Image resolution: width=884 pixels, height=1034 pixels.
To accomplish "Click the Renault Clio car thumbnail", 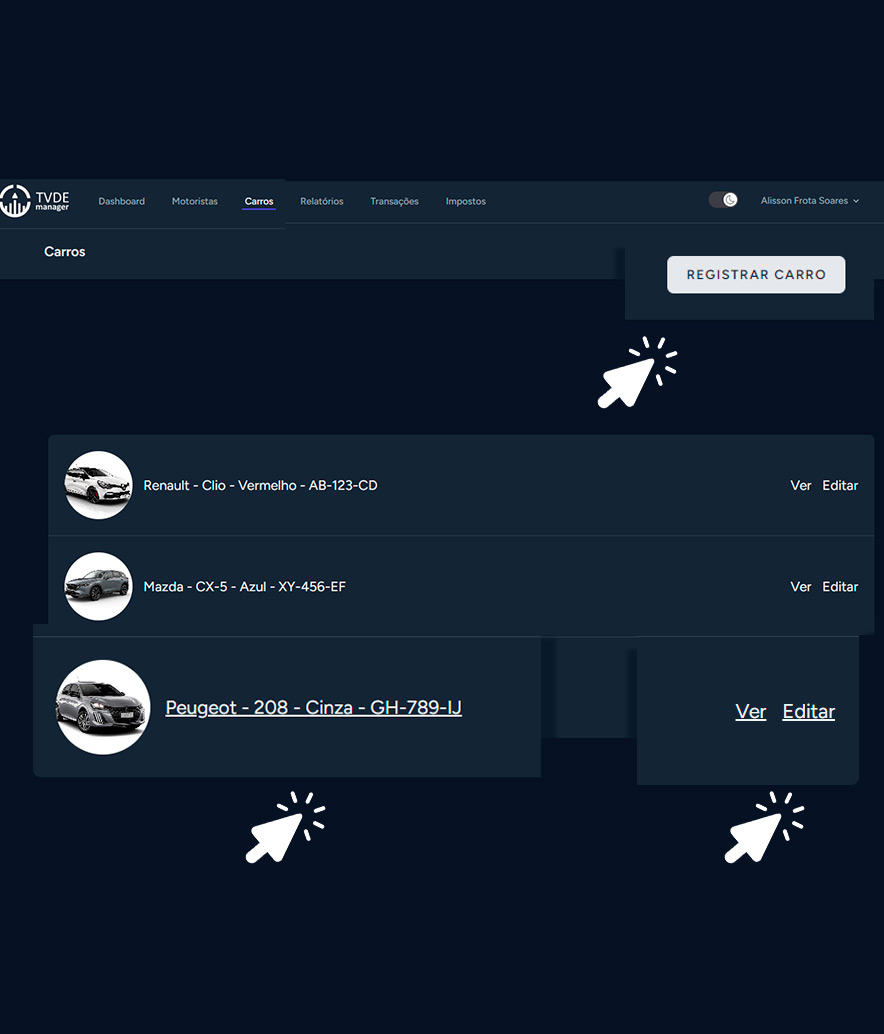I will (98, 485).
